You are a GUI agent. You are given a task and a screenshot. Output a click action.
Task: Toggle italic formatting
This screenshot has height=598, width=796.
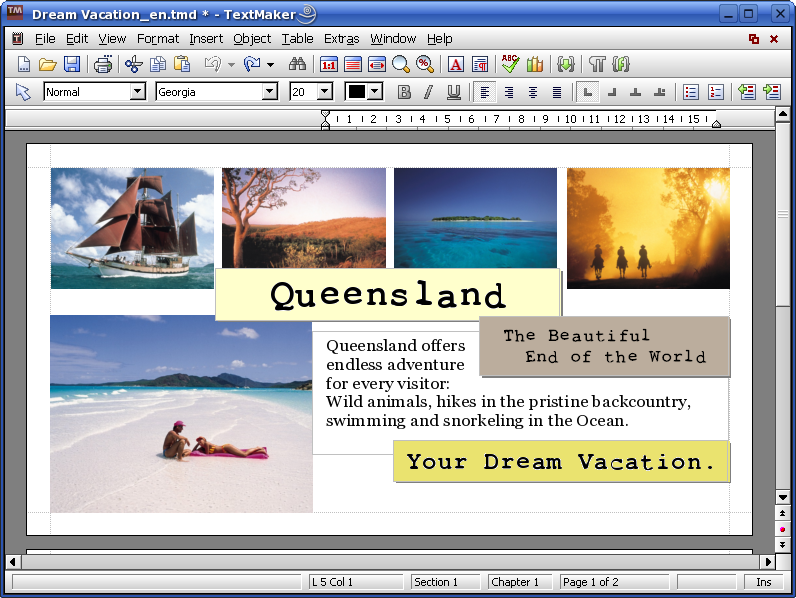point(428,92)
